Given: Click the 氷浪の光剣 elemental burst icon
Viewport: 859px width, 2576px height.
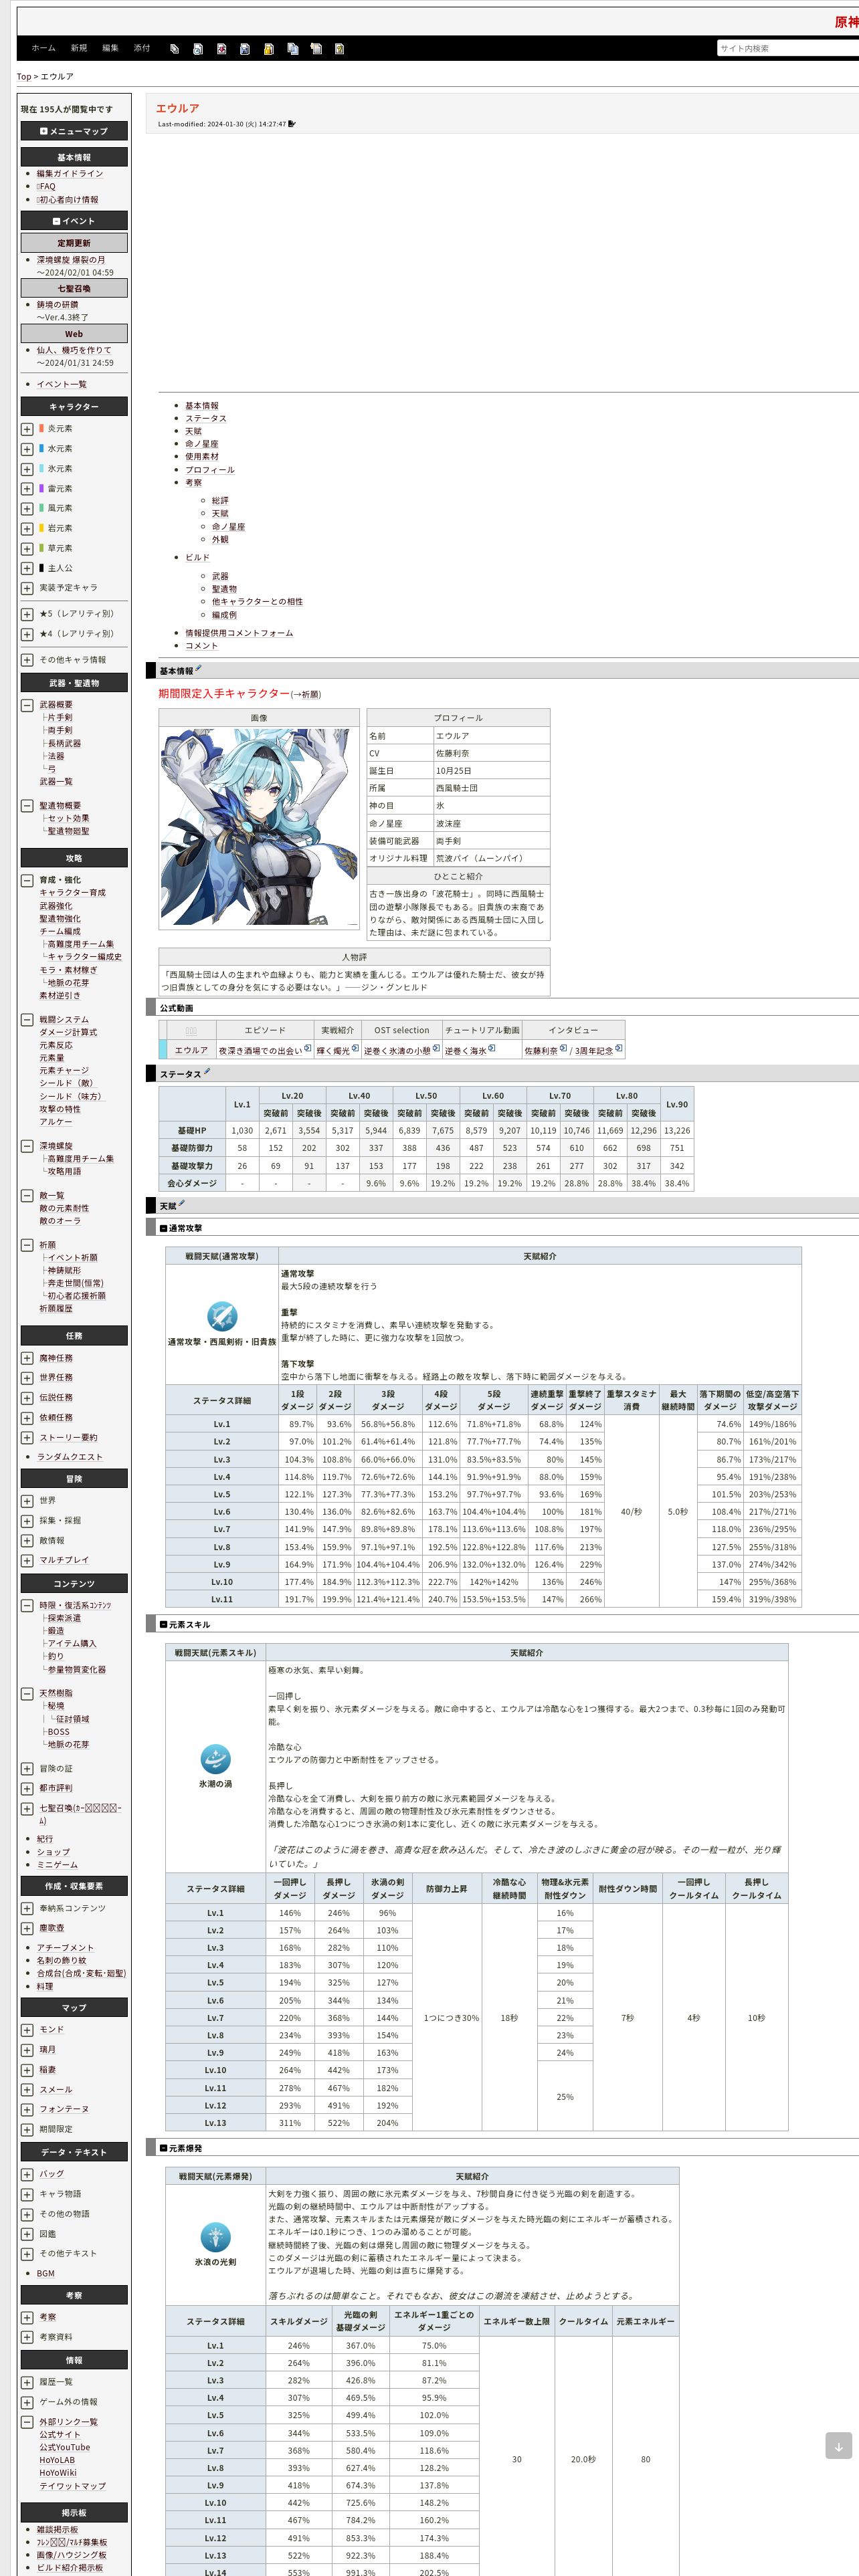Looking at the screenshot, I should (x=215, y=2236).
